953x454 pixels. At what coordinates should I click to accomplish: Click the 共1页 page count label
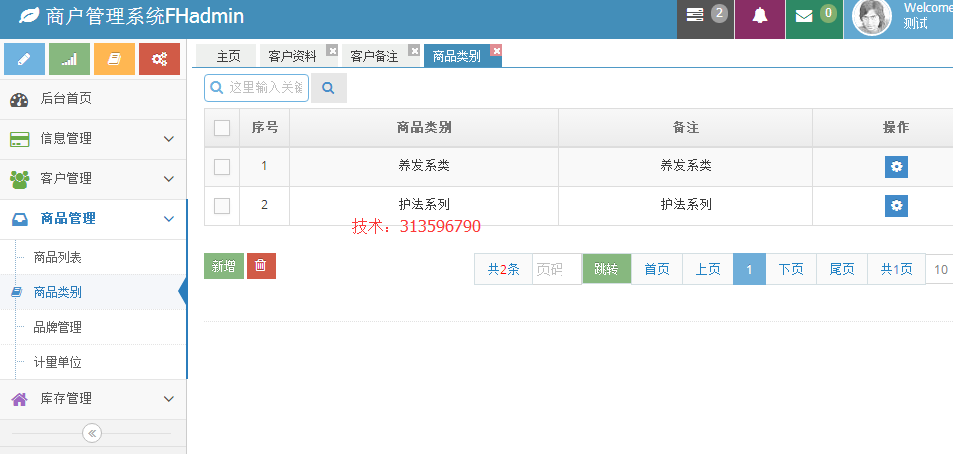(897, 269)
